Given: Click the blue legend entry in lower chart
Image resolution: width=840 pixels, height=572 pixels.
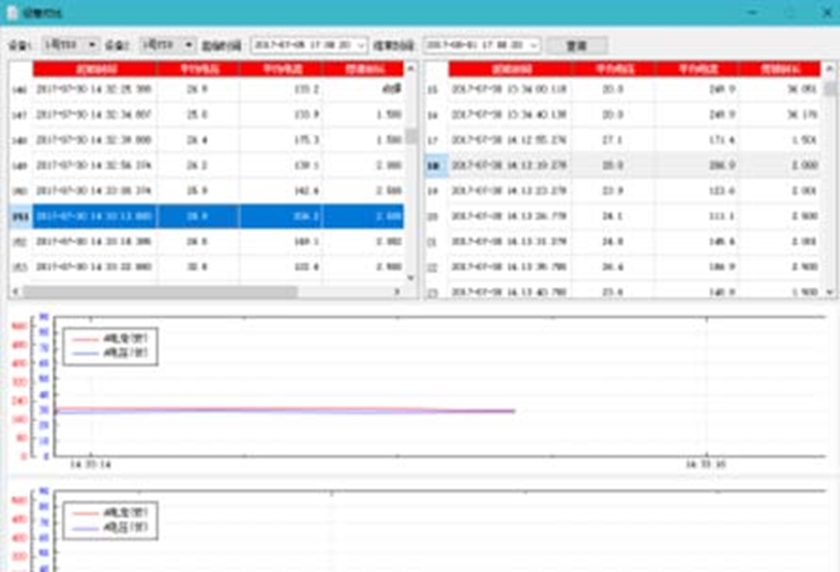Looking at the screenshot, I should 110,526.
